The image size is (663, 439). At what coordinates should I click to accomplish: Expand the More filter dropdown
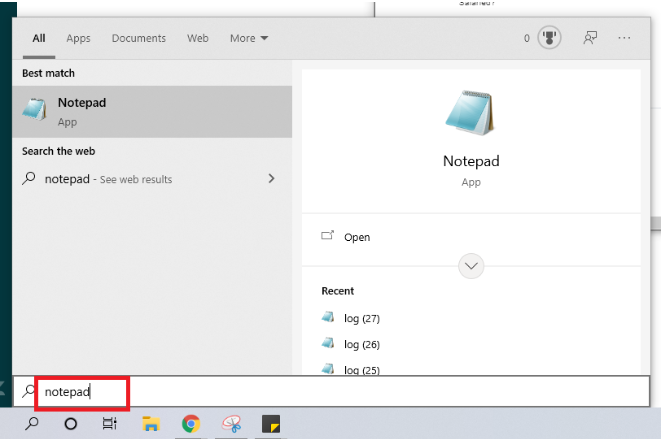(249, 38)
